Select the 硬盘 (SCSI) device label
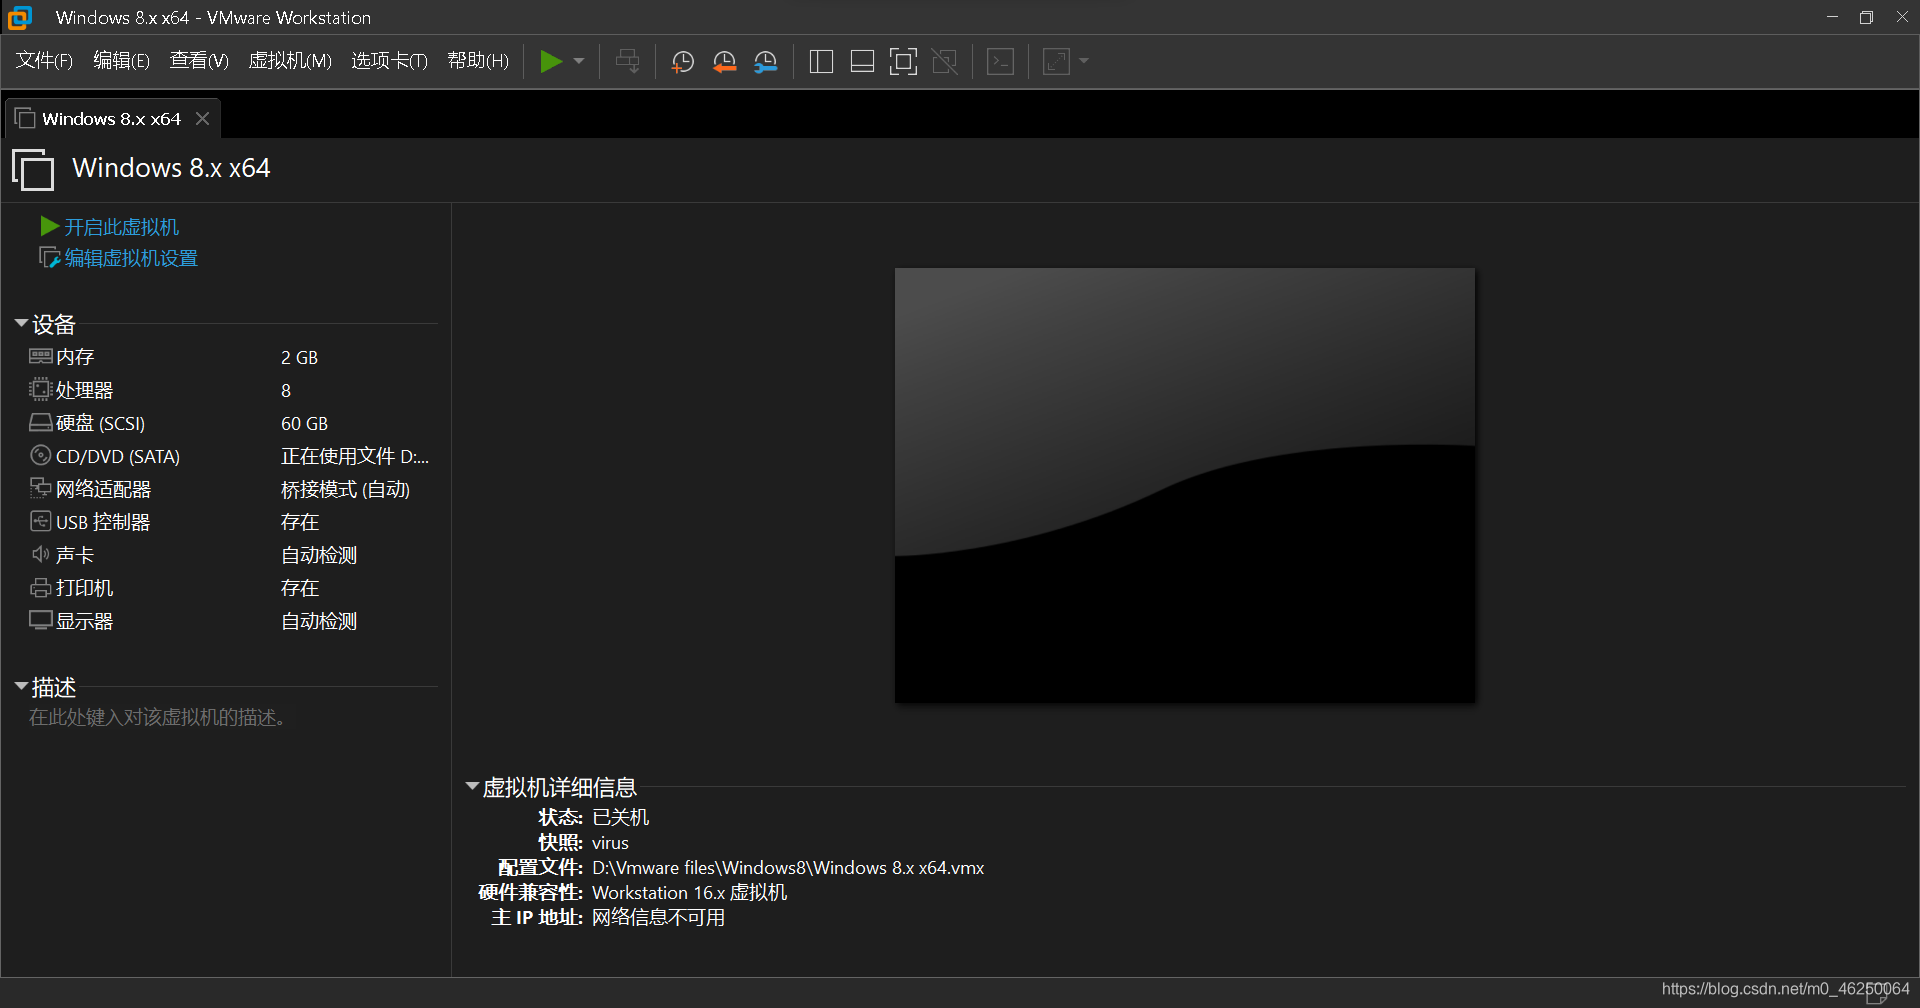Screen dimensions: 1920x1008 pyautogui.click(x=100, y=423)
